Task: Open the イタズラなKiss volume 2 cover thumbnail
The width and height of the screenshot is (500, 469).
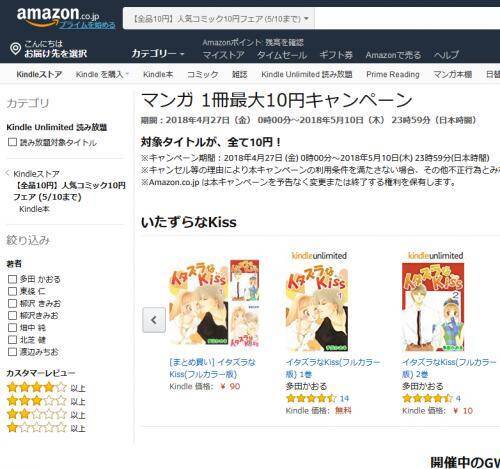Action: (433, 307)
